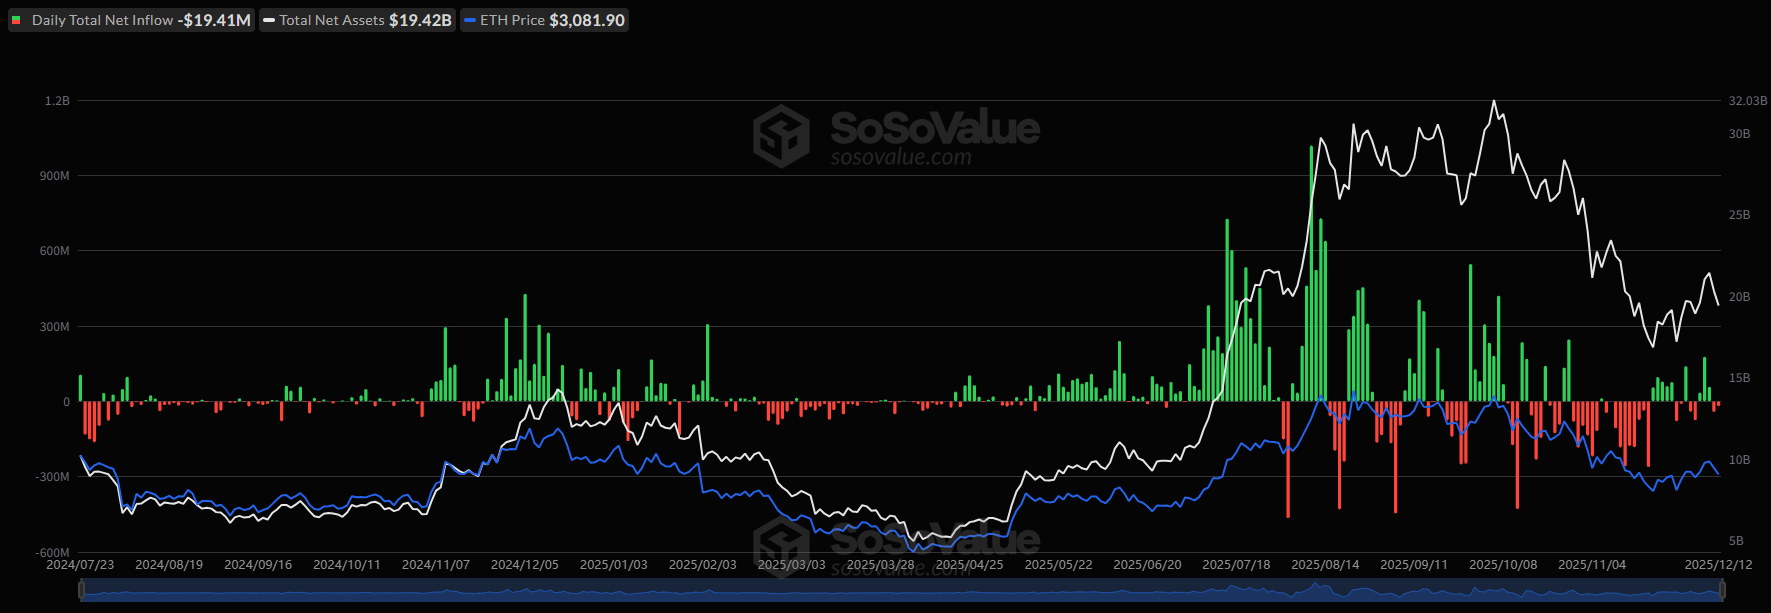The height and width of the screenshot is (613, 1771).
Task: Click the 900M left axis label
Action: coord(55,176)
